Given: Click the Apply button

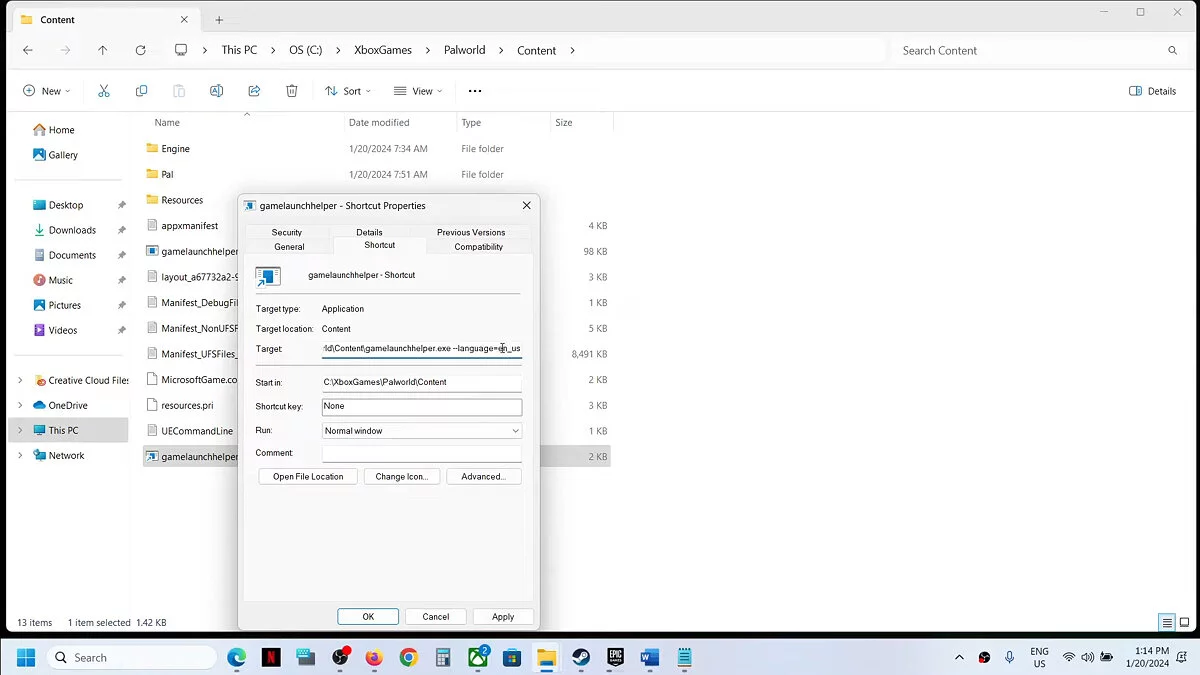Looking at the screenshot, I should click(x=503, y=617).
